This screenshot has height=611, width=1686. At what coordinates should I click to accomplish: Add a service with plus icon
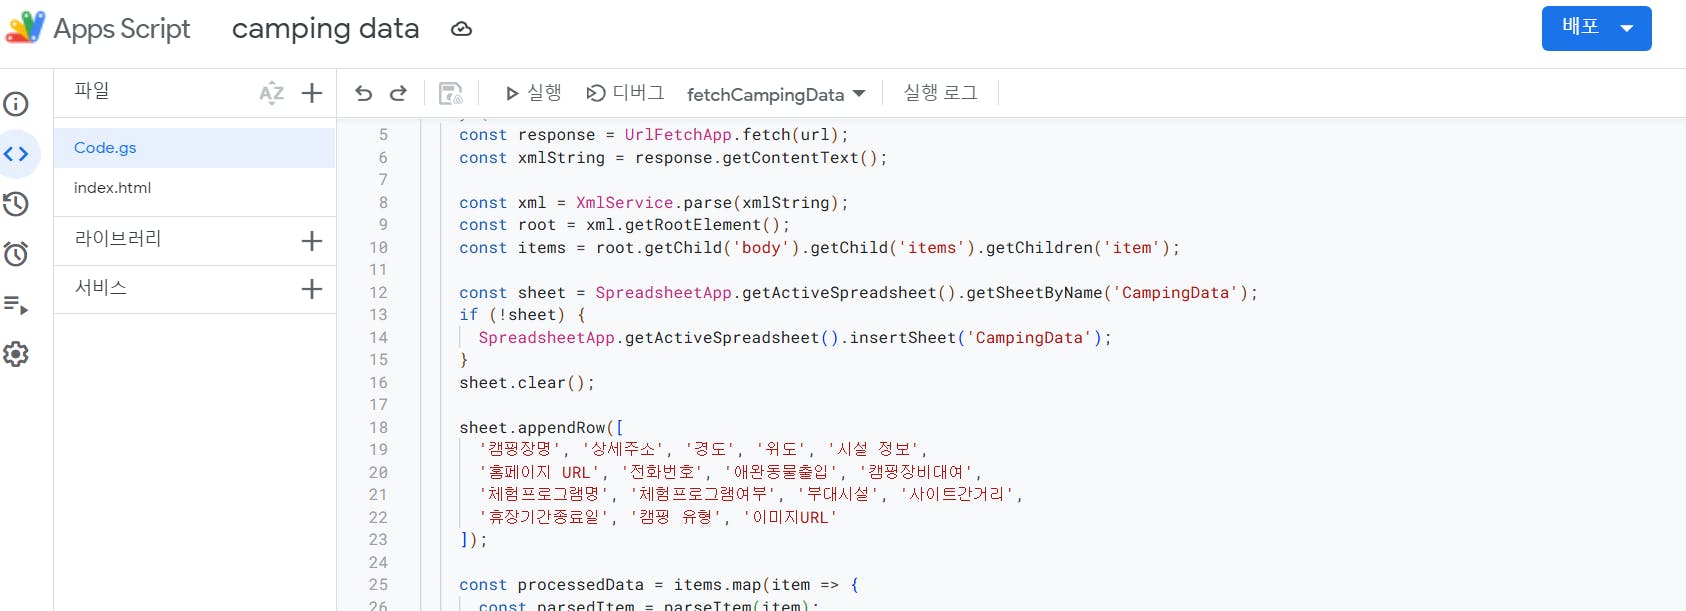tap(312, 289)
